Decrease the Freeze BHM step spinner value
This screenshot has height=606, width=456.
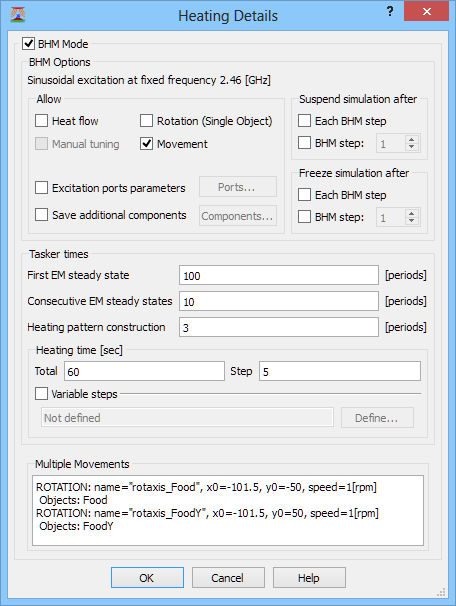412,221
